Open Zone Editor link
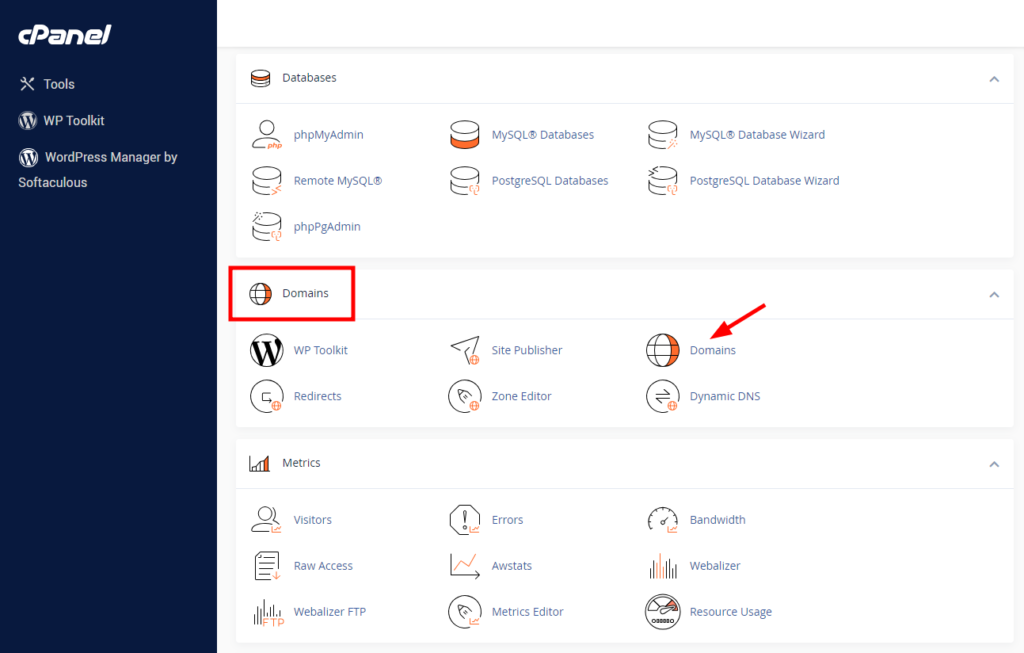 coord(522,396)
